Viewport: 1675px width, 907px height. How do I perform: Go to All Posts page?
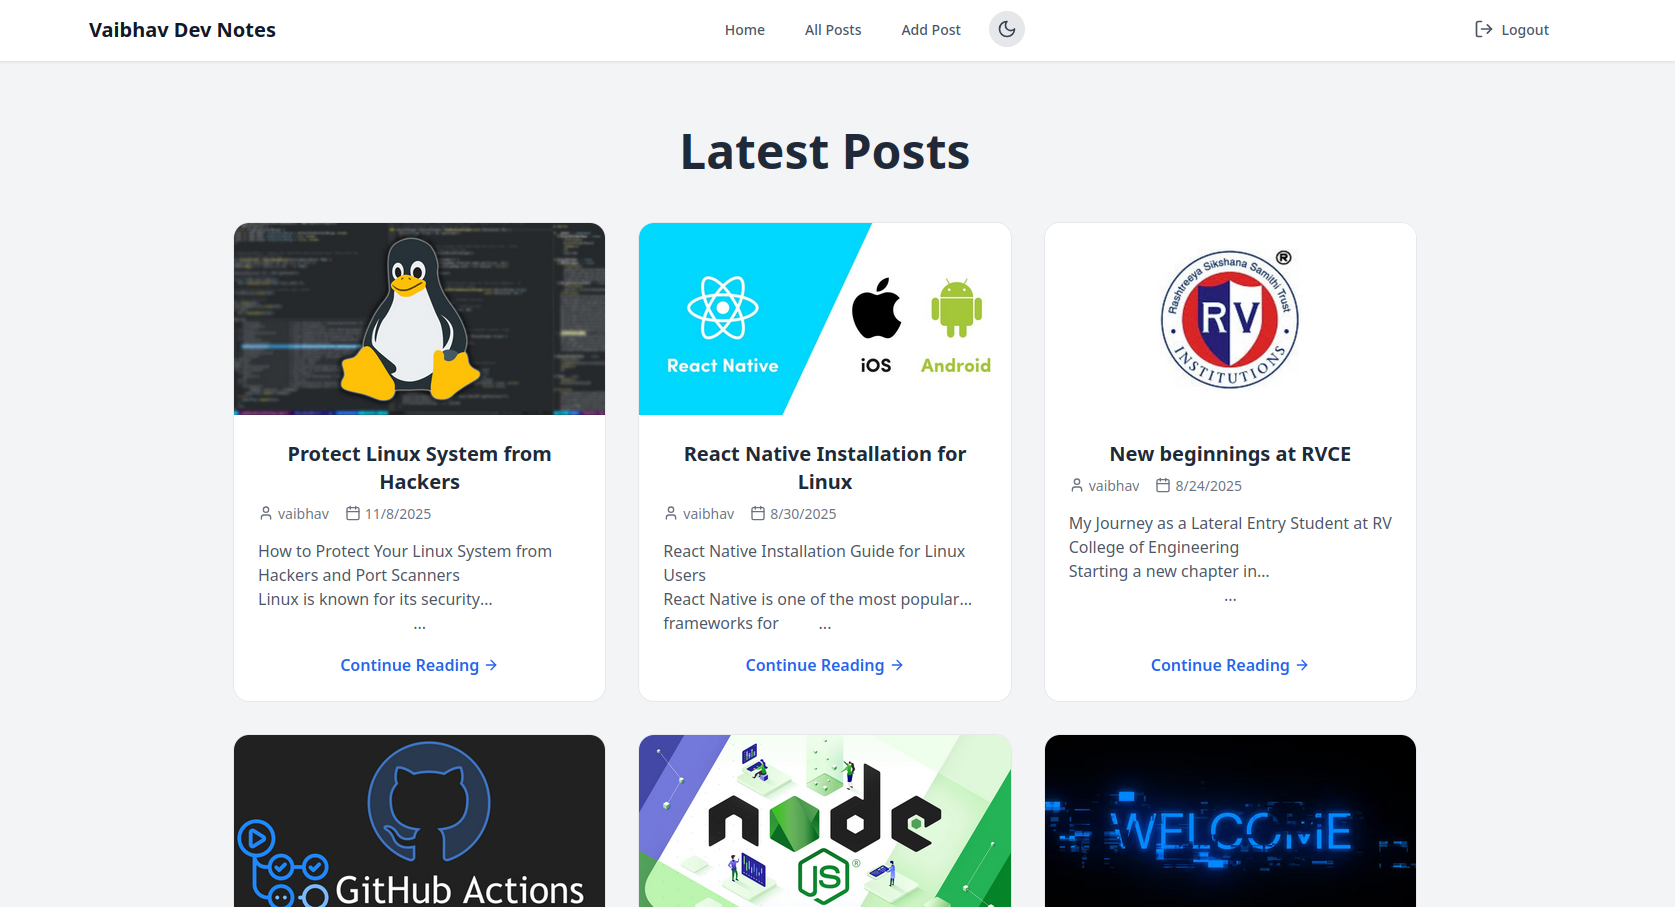point(832,30)
